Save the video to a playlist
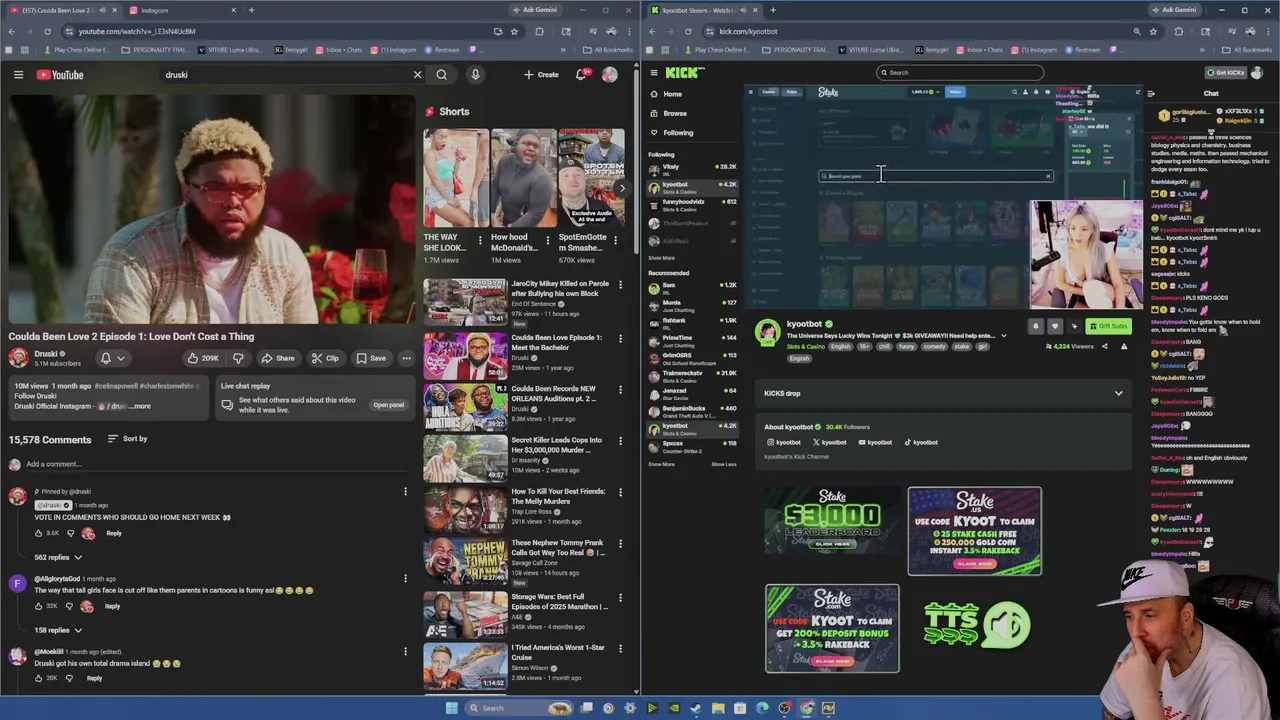This screenshot has width=1280, height=720. pyautogui.click(x=370, y=358)
